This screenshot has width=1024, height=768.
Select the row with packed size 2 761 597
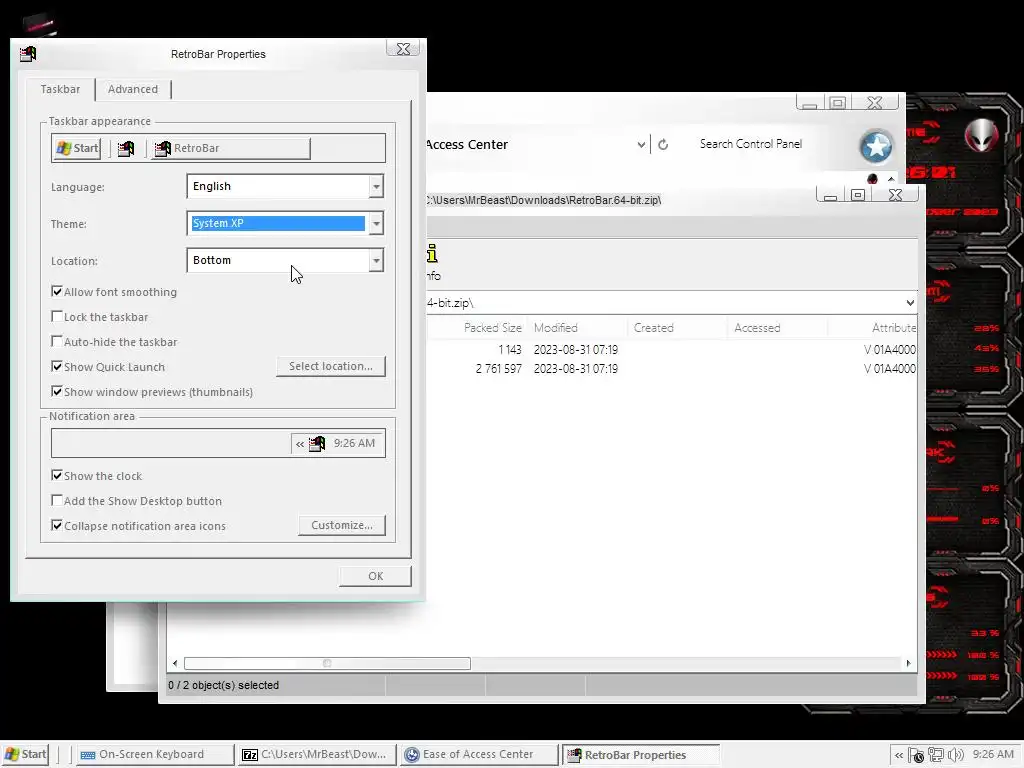coord(671,369)
